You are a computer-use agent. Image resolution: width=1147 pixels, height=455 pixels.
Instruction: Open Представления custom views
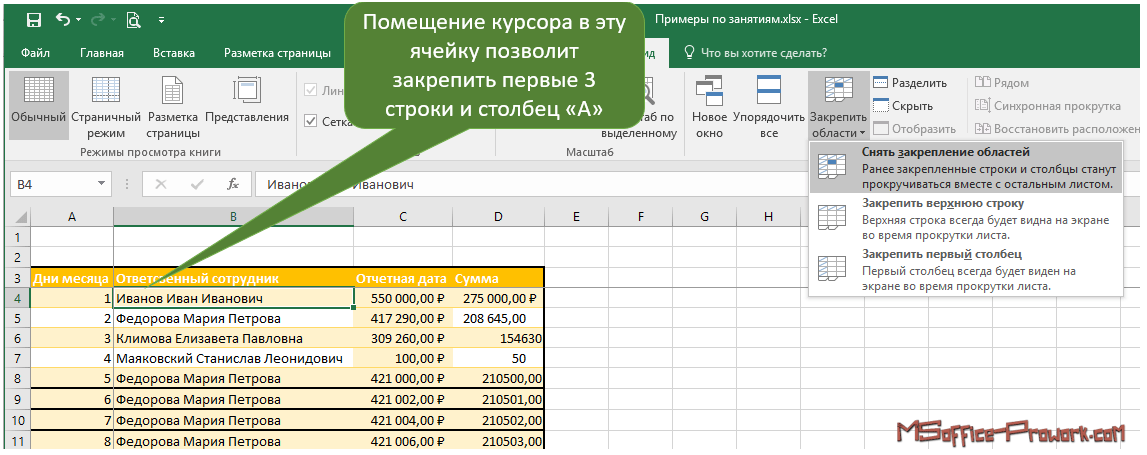[x=247, y=98]
